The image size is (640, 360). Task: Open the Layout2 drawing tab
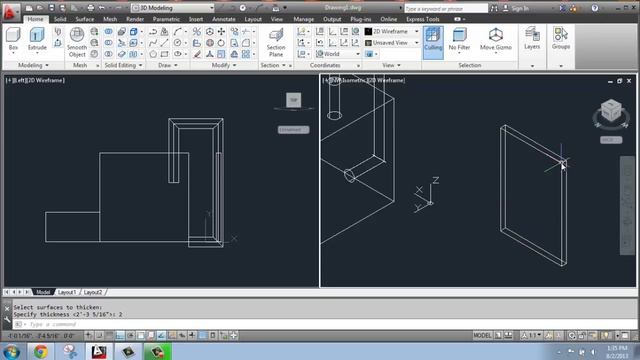pyautogui.click(x=93, y=292)
